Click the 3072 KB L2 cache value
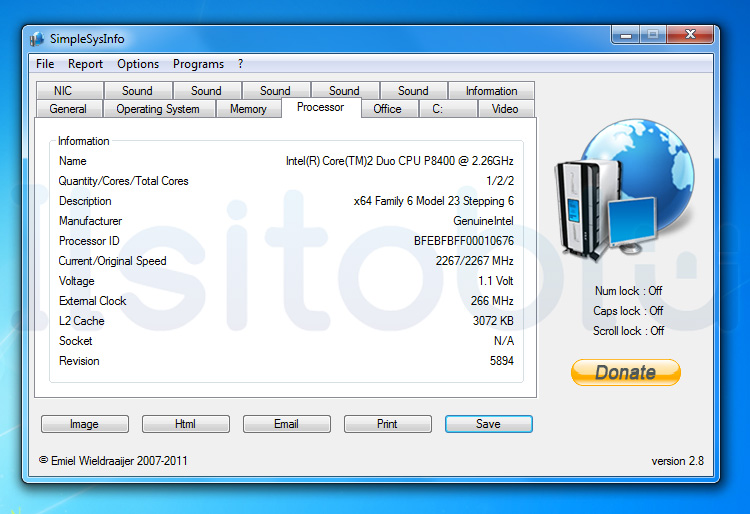The height and width of the screenshot is (514, 750). point(493,321)
